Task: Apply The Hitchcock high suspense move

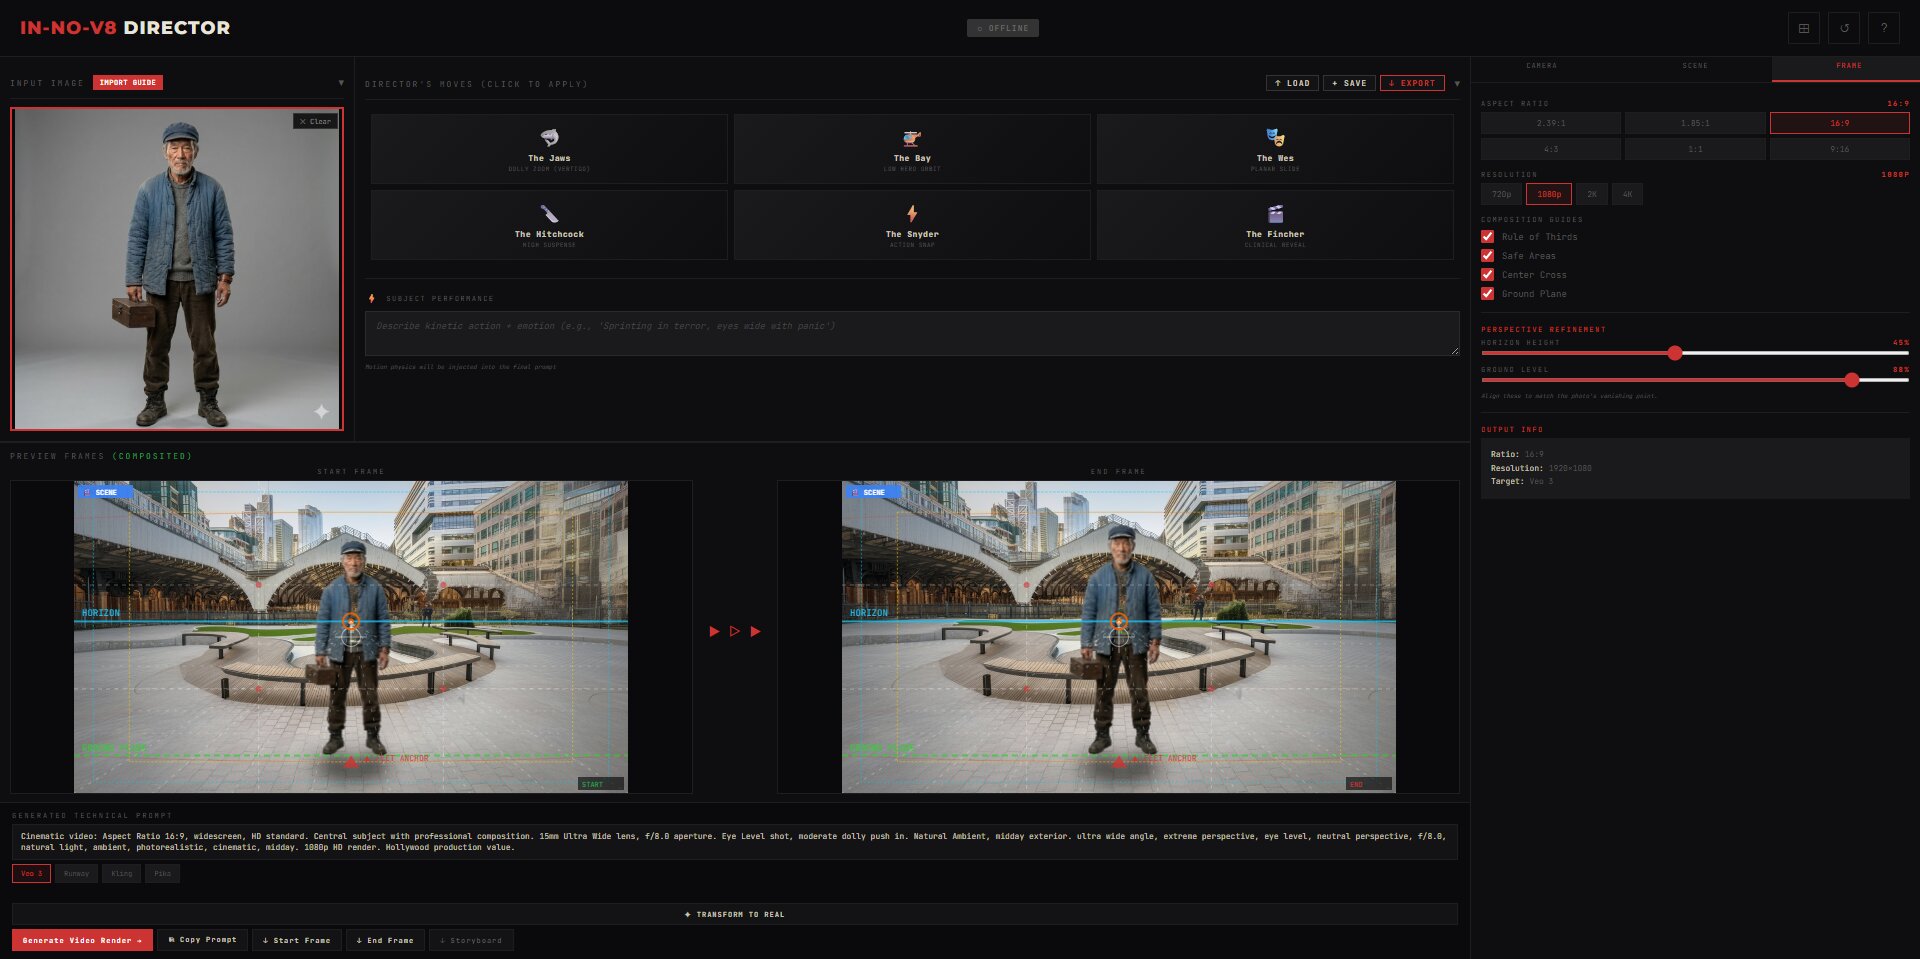Action: coord(549,224)
